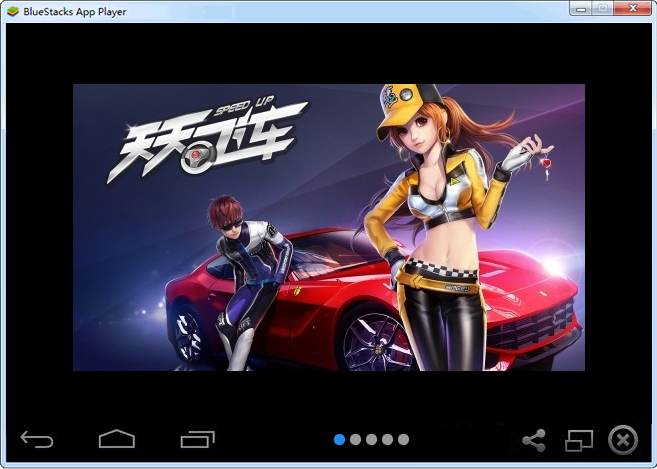Image resolution: width=657 pixels, height=469 pixels.
Task: Toggle full screen with the double-window icon
Action: click(579, 439)
